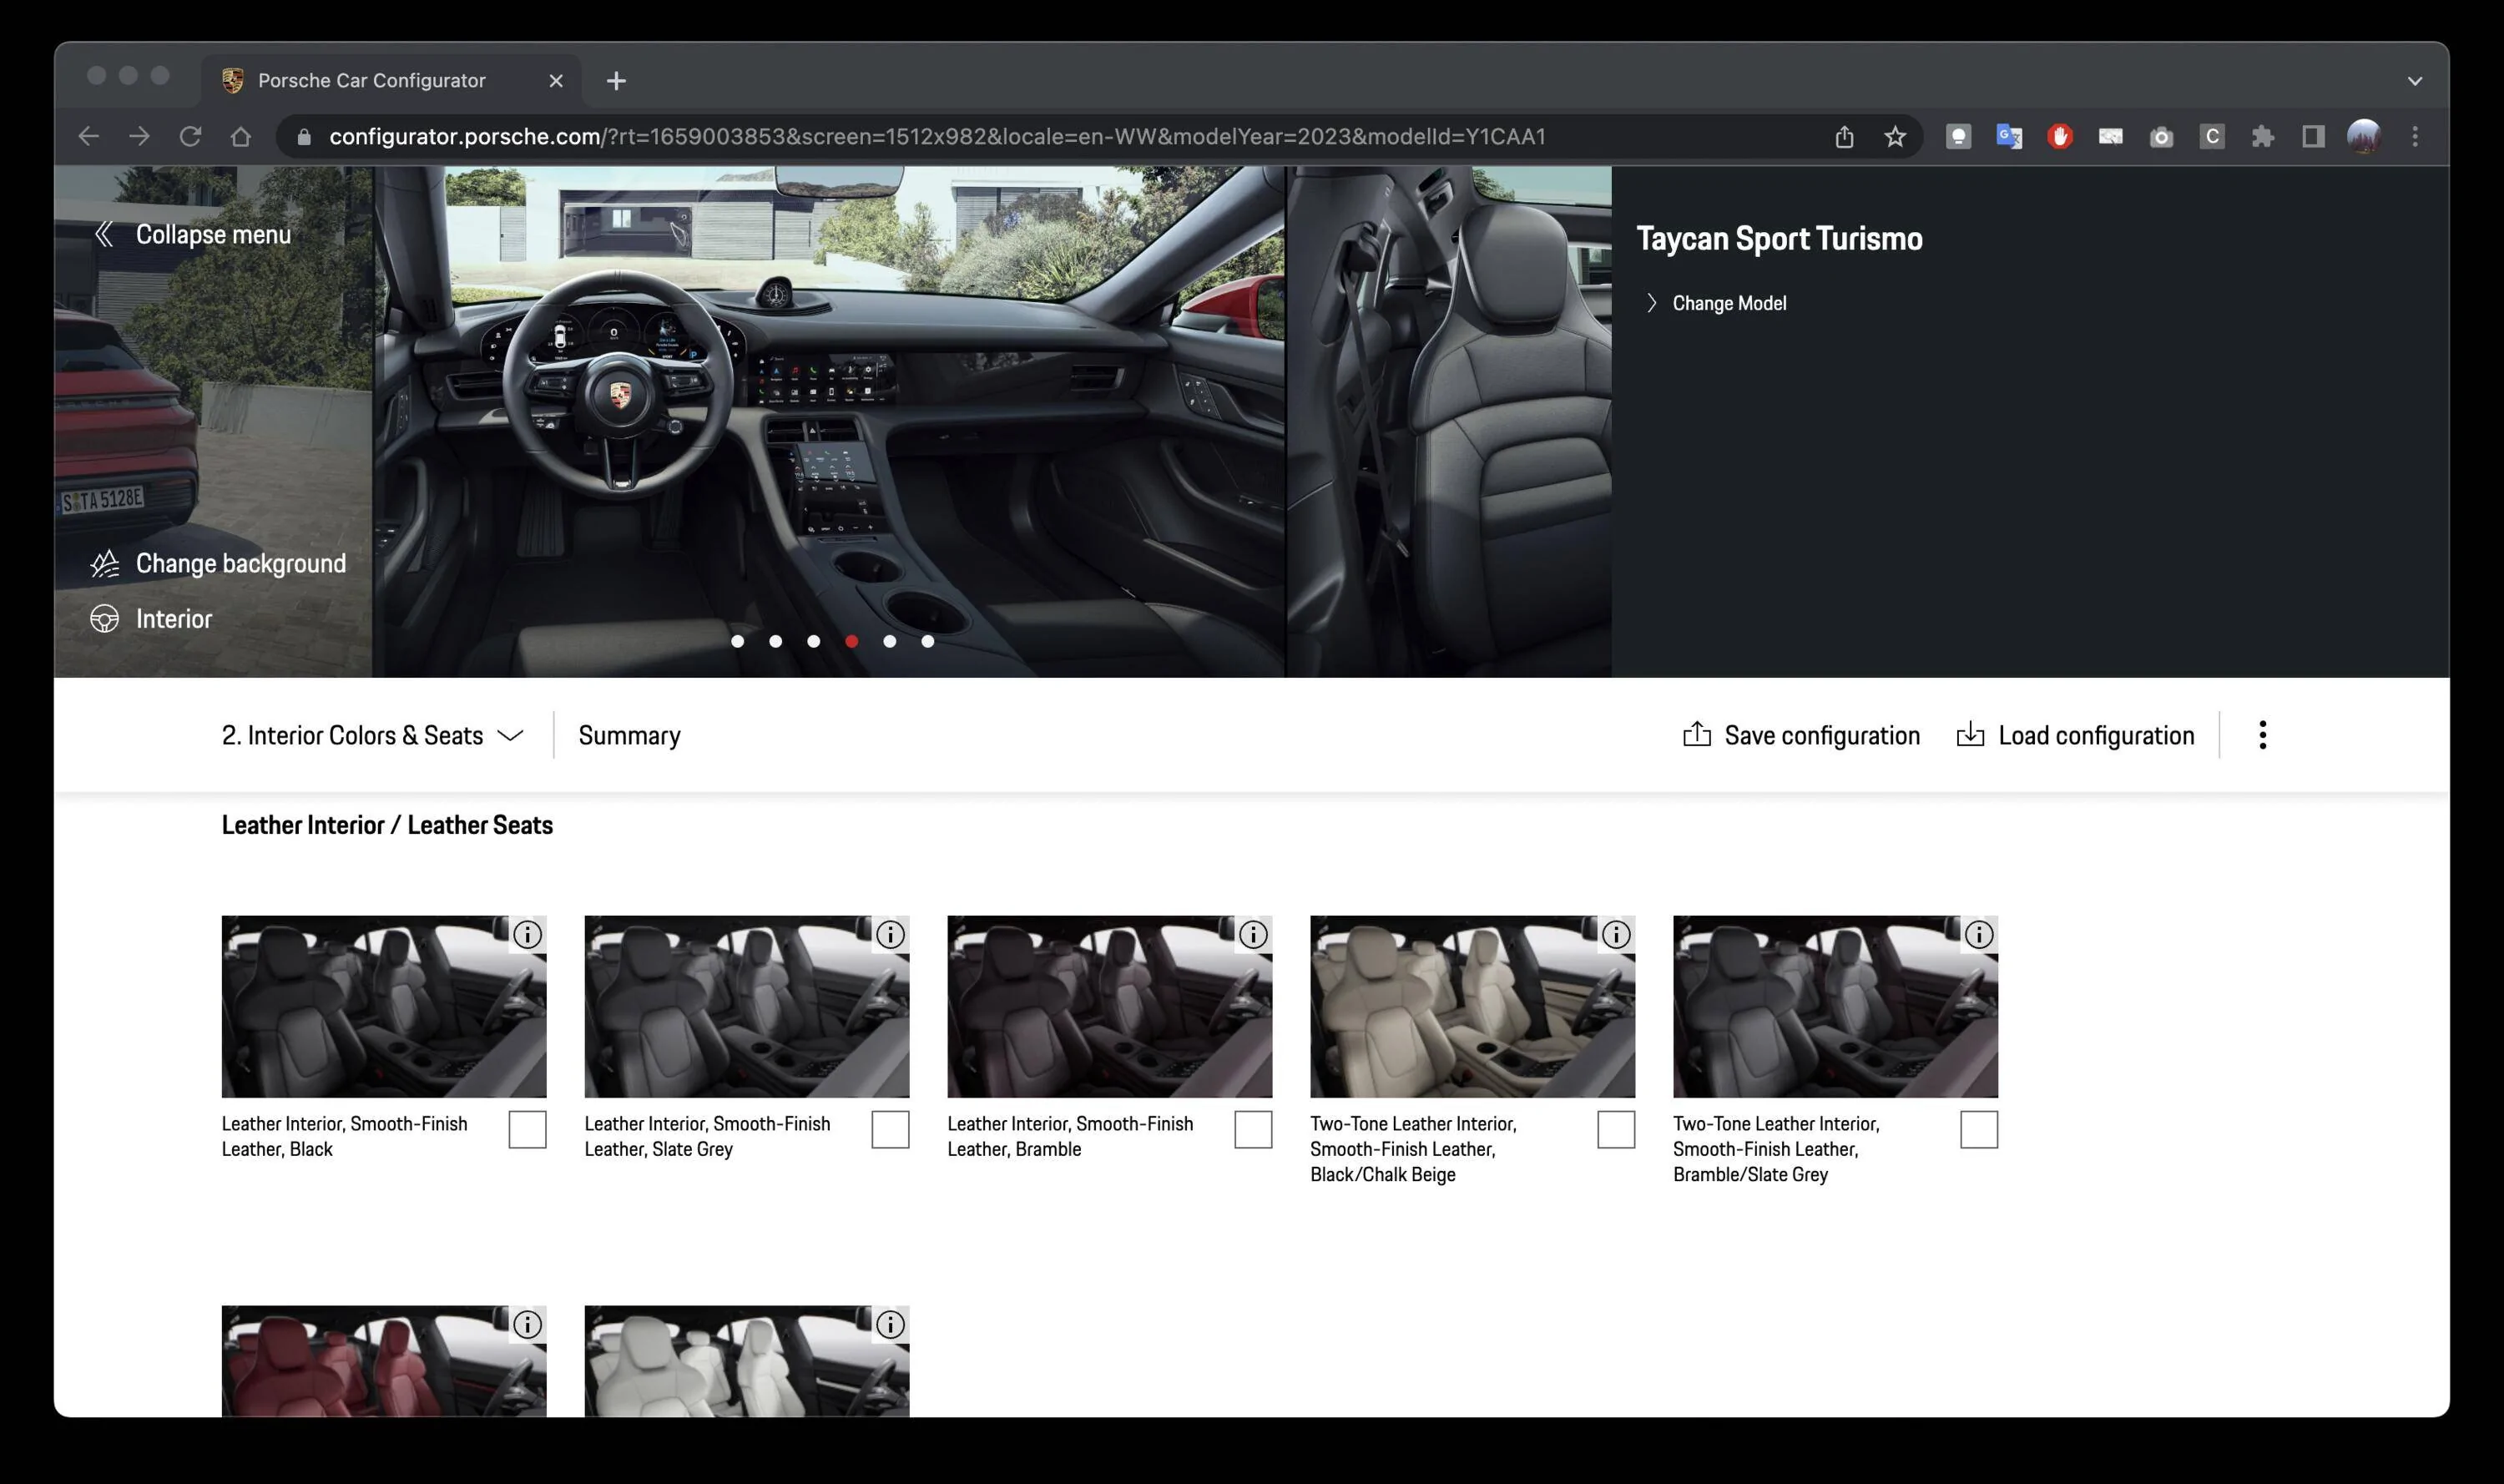Viewport: 2504px width, 1484px height.
Task: Go to the browser home page
Action: point(241,136)
